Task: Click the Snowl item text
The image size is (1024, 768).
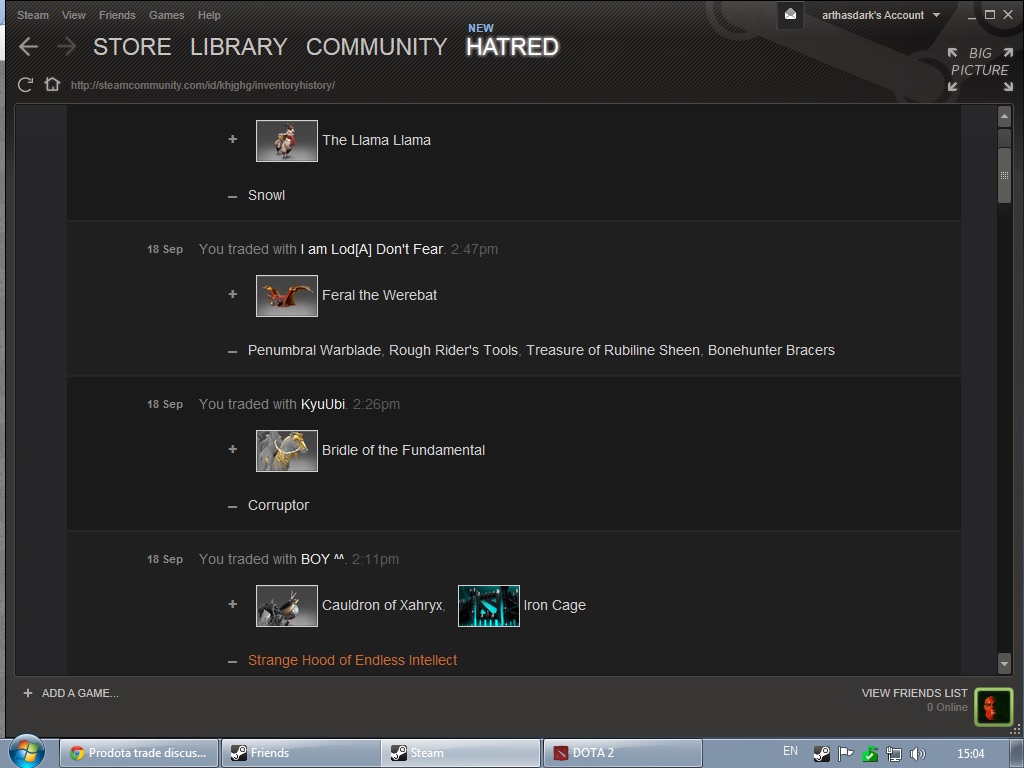Action: [266, 195]
